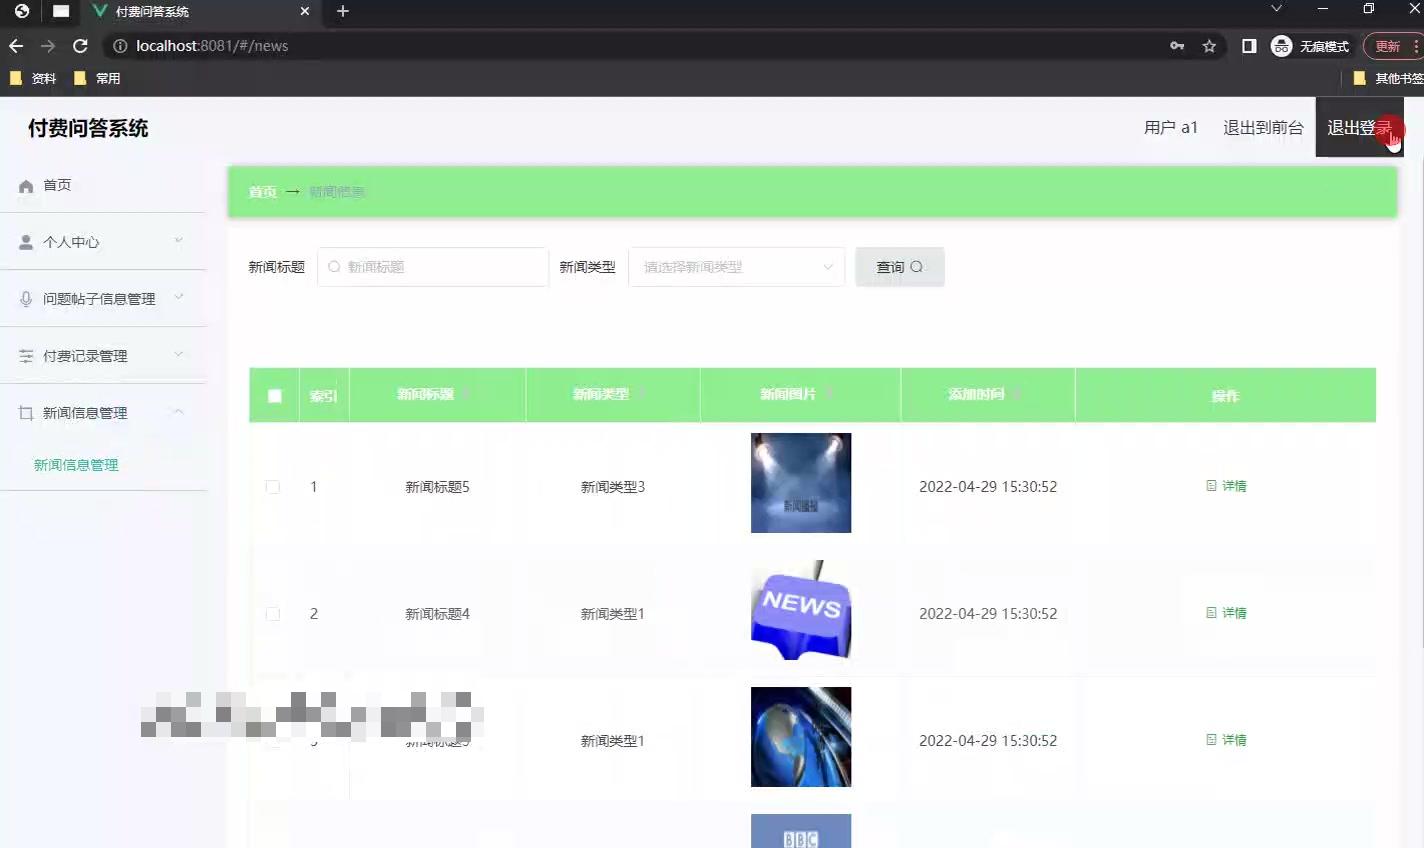The height and width of the screenshot is (848, 1424).
Task: Open the 请选择新闻类型 dropdown
Action: click(x=736, y=267)
